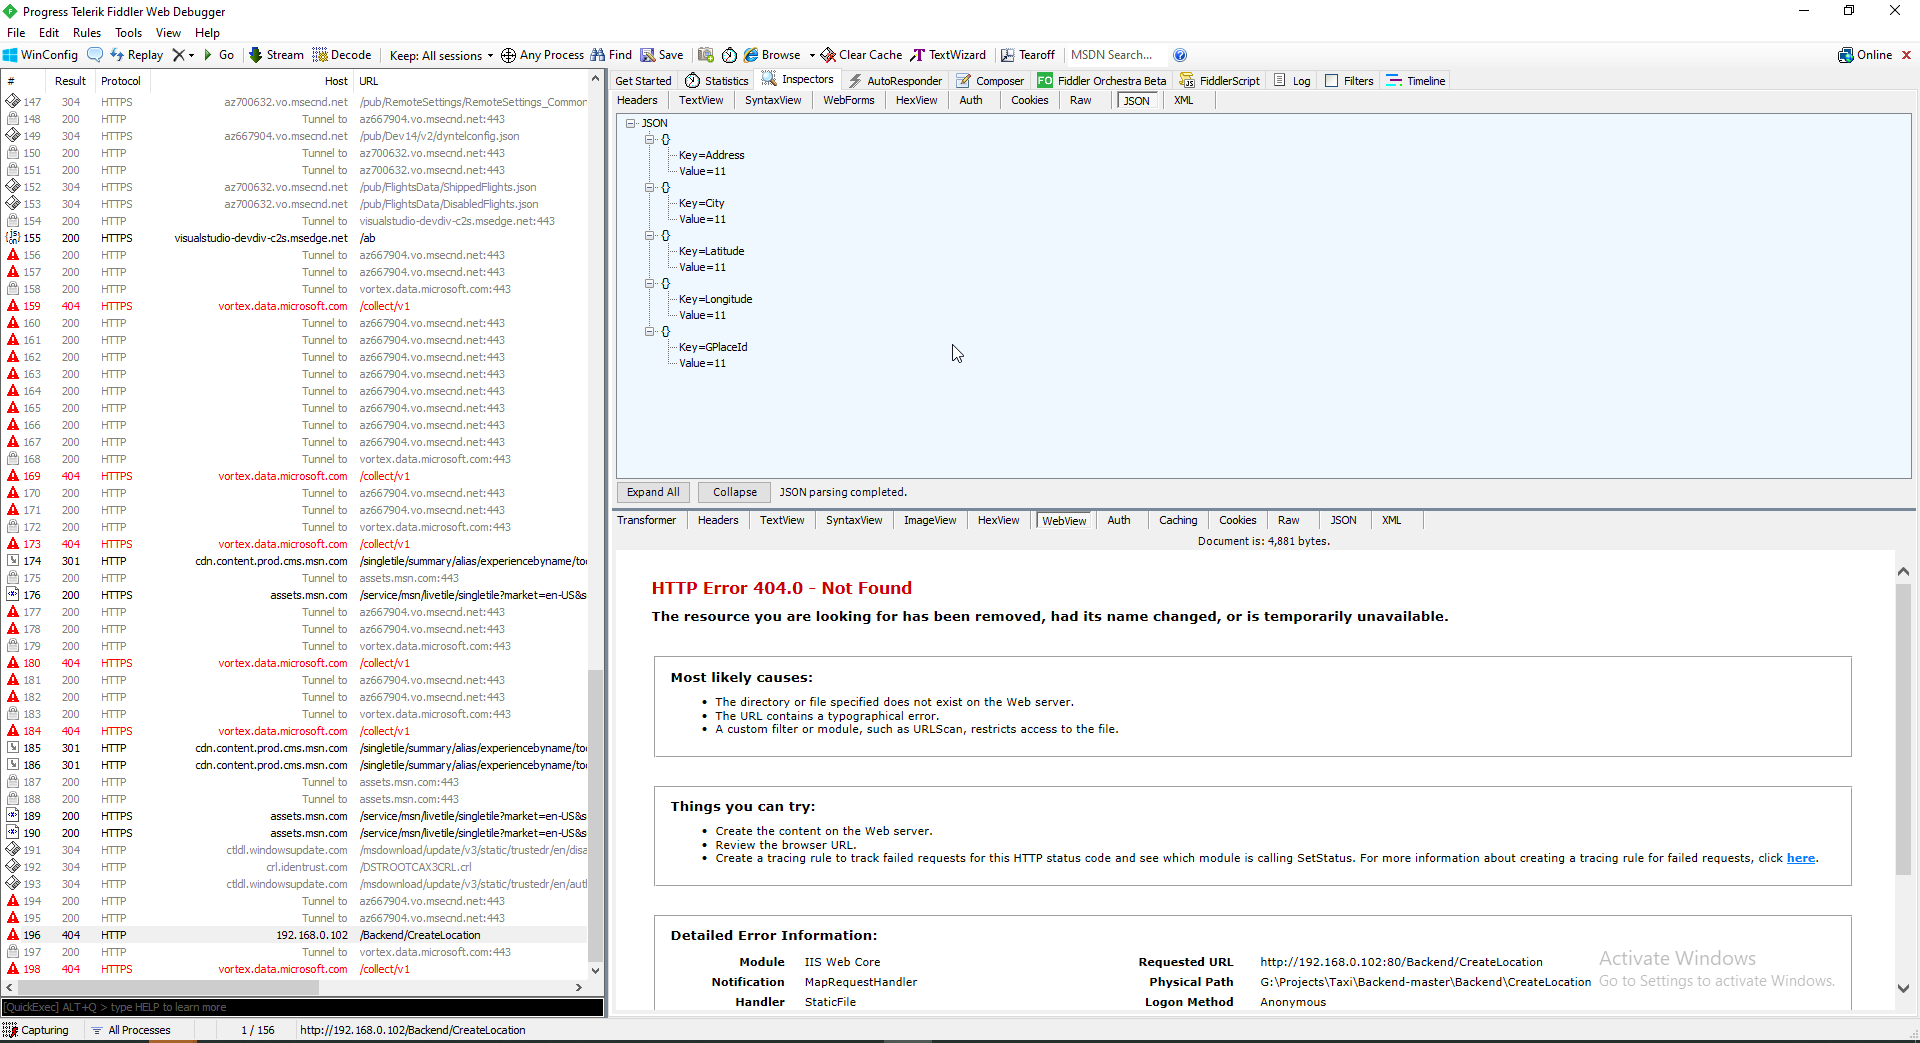Open the Tools menu
The height and width of the screenshot is (1043, 1920).
click(x=129, y=33)
